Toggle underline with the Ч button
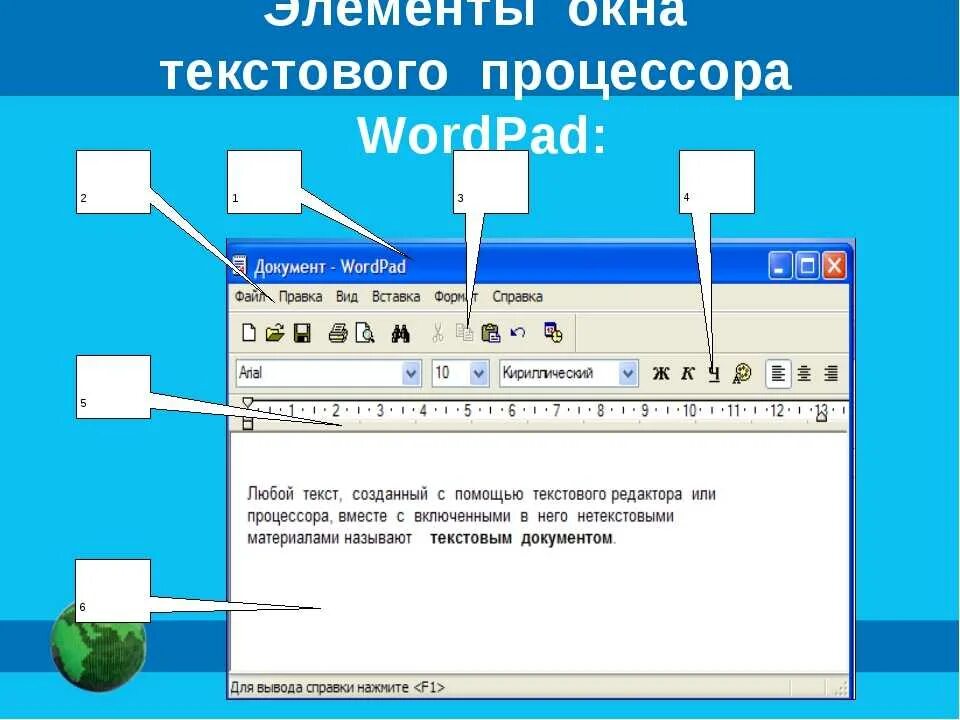960x720 pixels. point(714,373)
